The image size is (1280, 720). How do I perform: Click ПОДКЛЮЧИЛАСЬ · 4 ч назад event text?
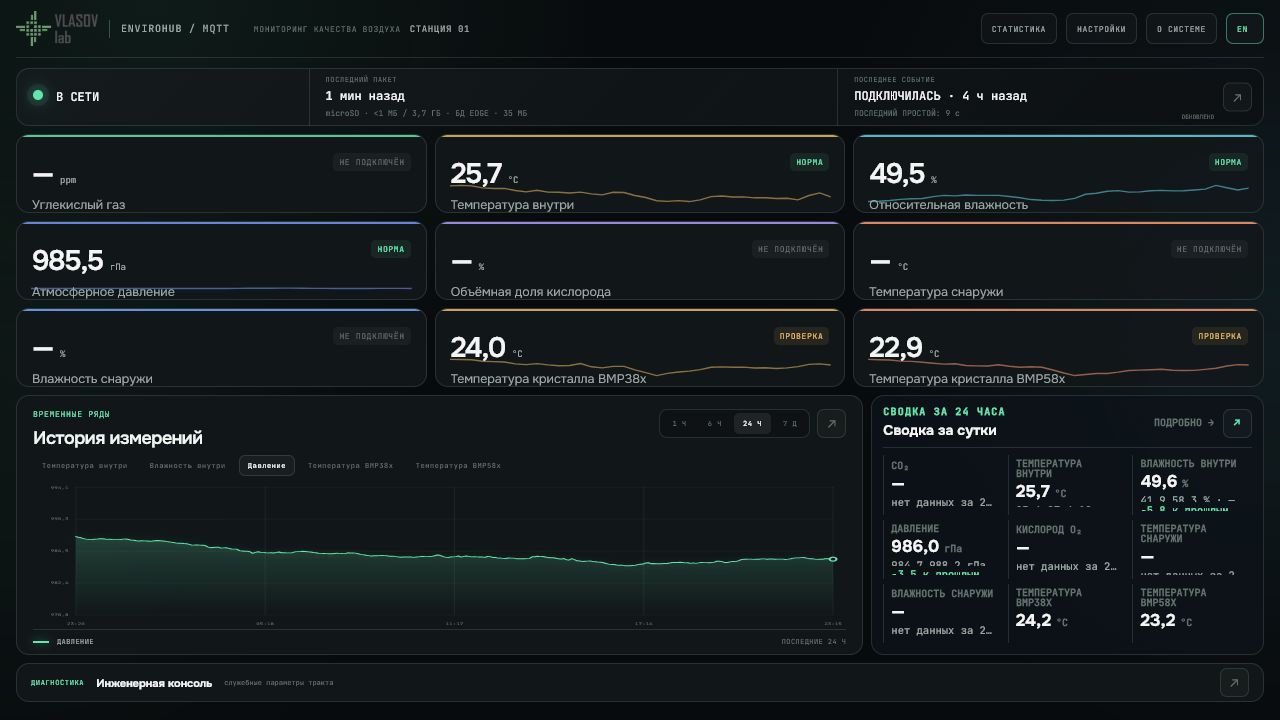pos(940,96)
